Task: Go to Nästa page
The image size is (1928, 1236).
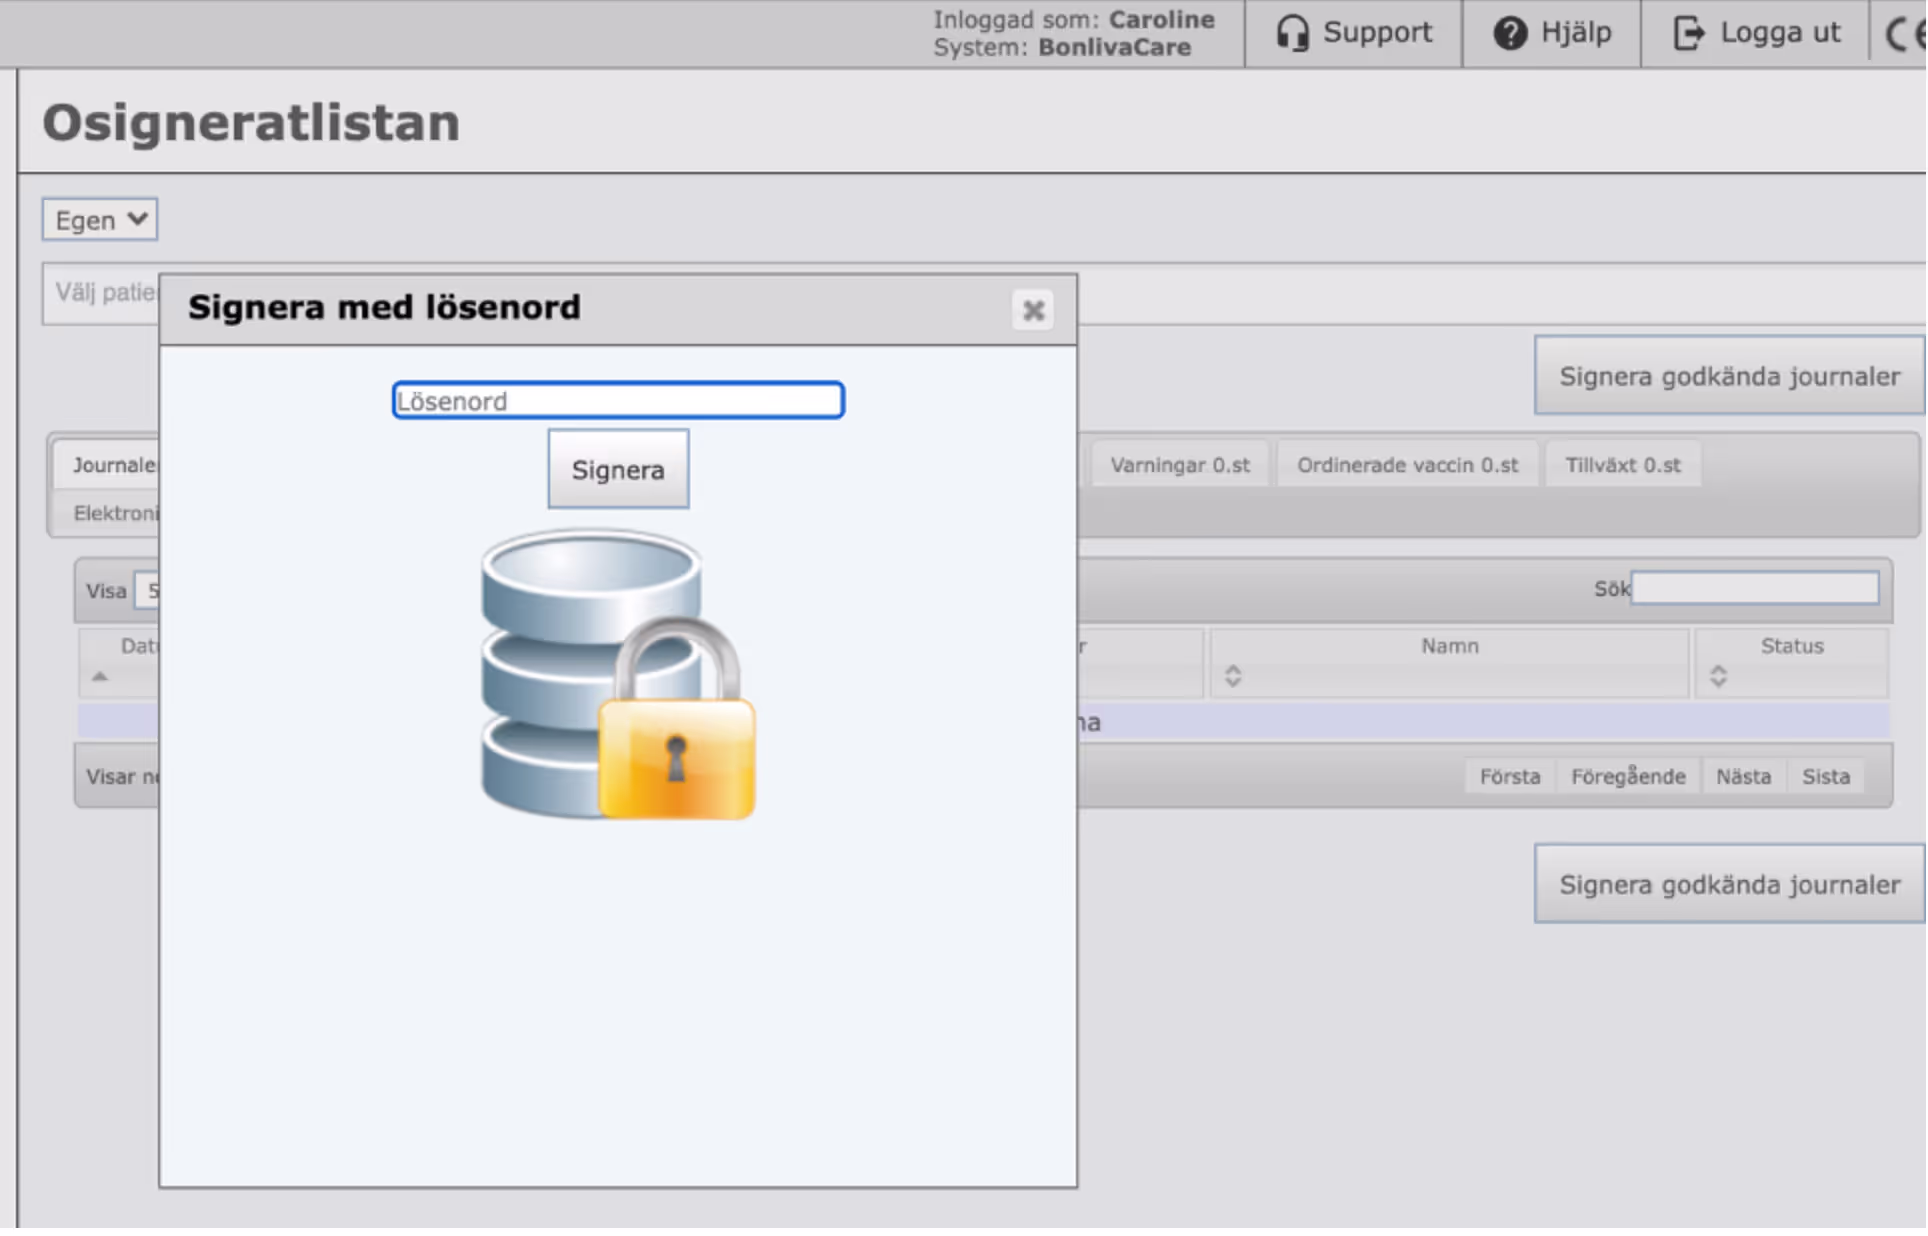Action: click(1742, 776)
